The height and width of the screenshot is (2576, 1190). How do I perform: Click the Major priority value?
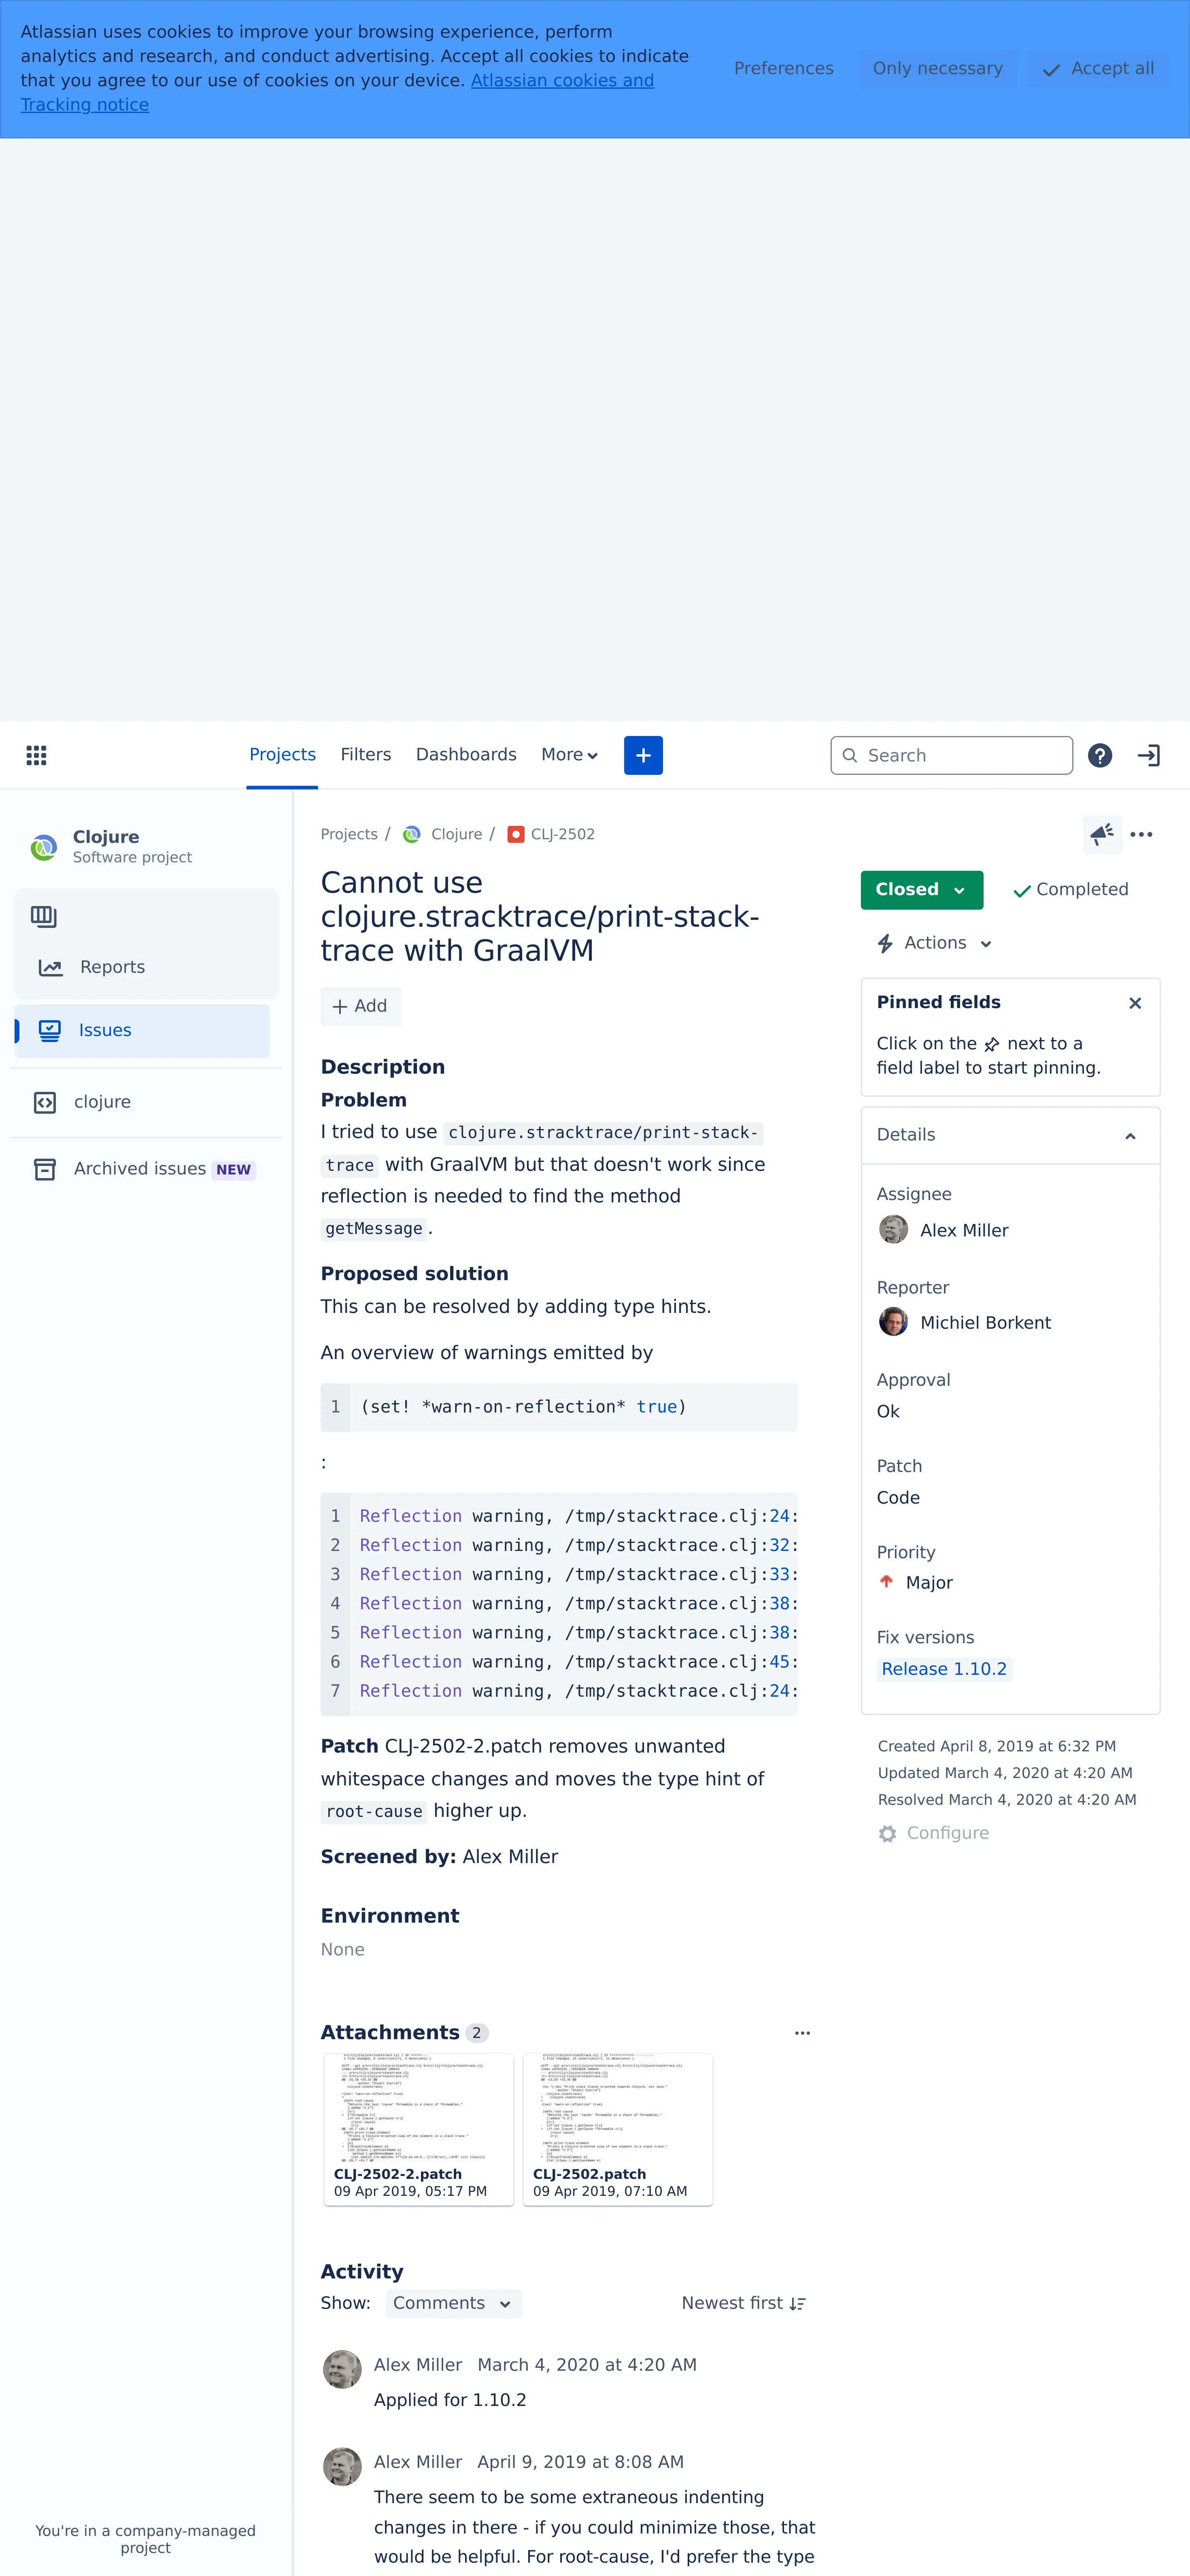(x=928, y=1583)
